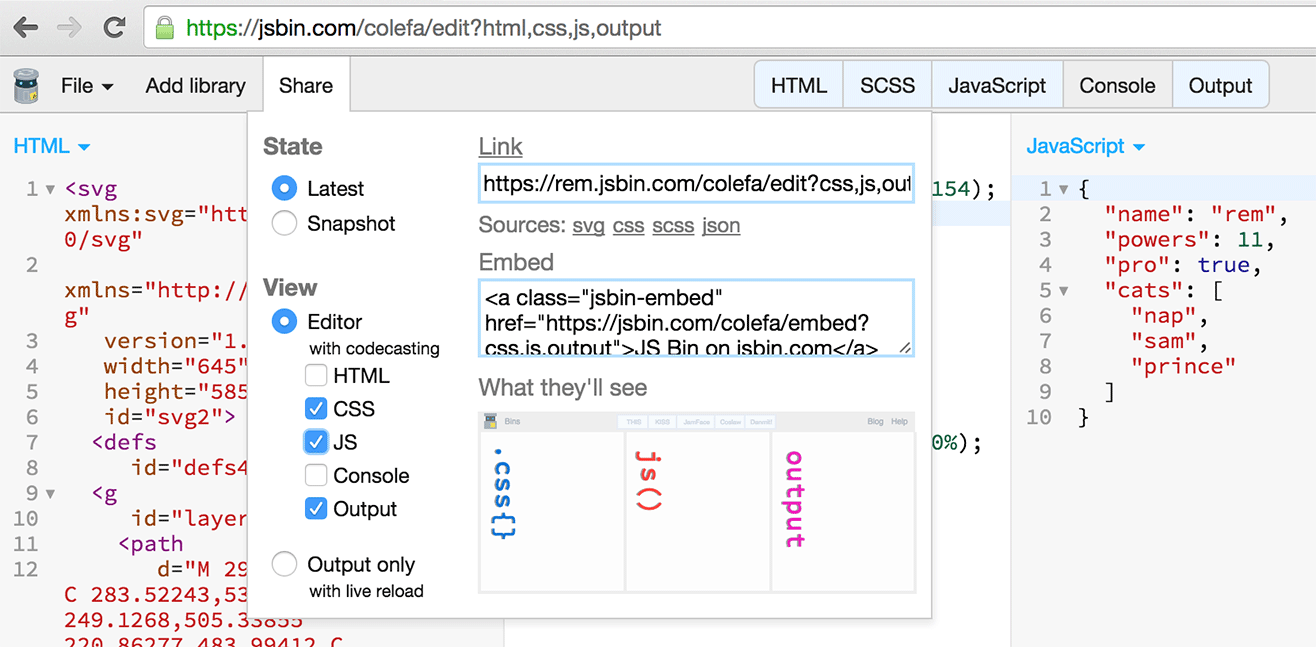Viewport: 1316px width, 647px height.
Task: Open the svg source link
Action: [588, 226]
